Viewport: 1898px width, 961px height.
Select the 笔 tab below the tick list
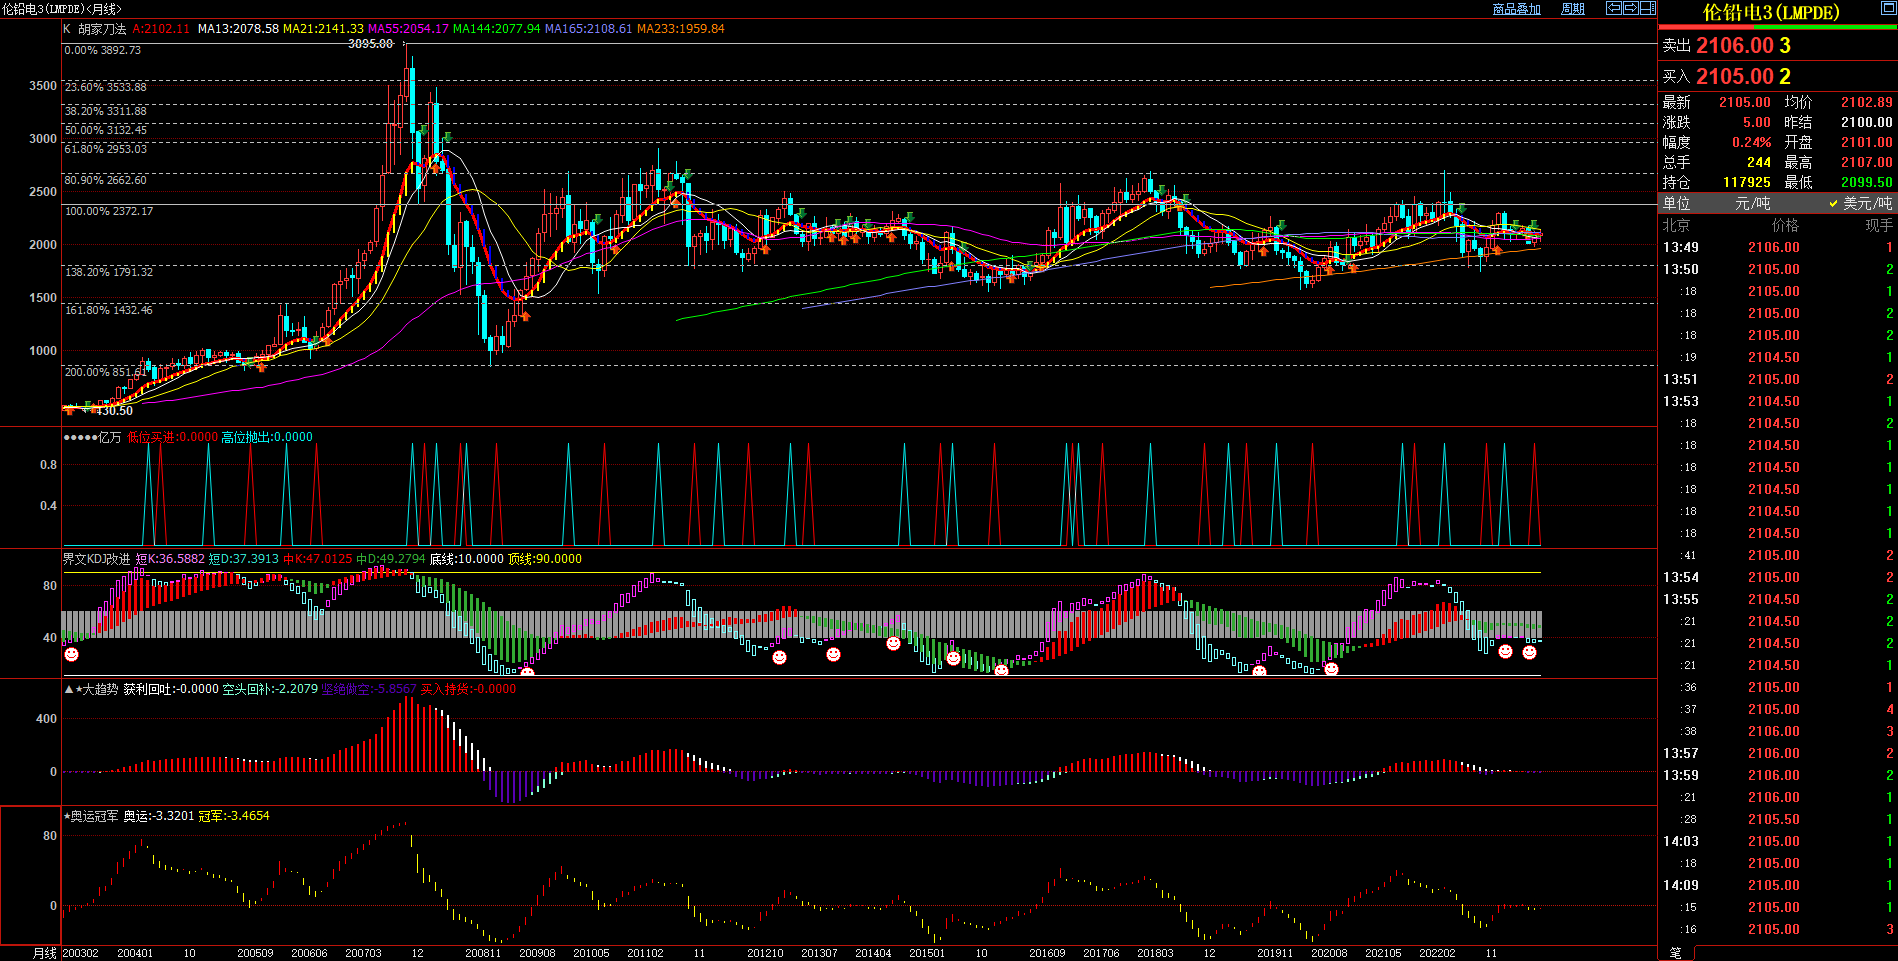1676,953
